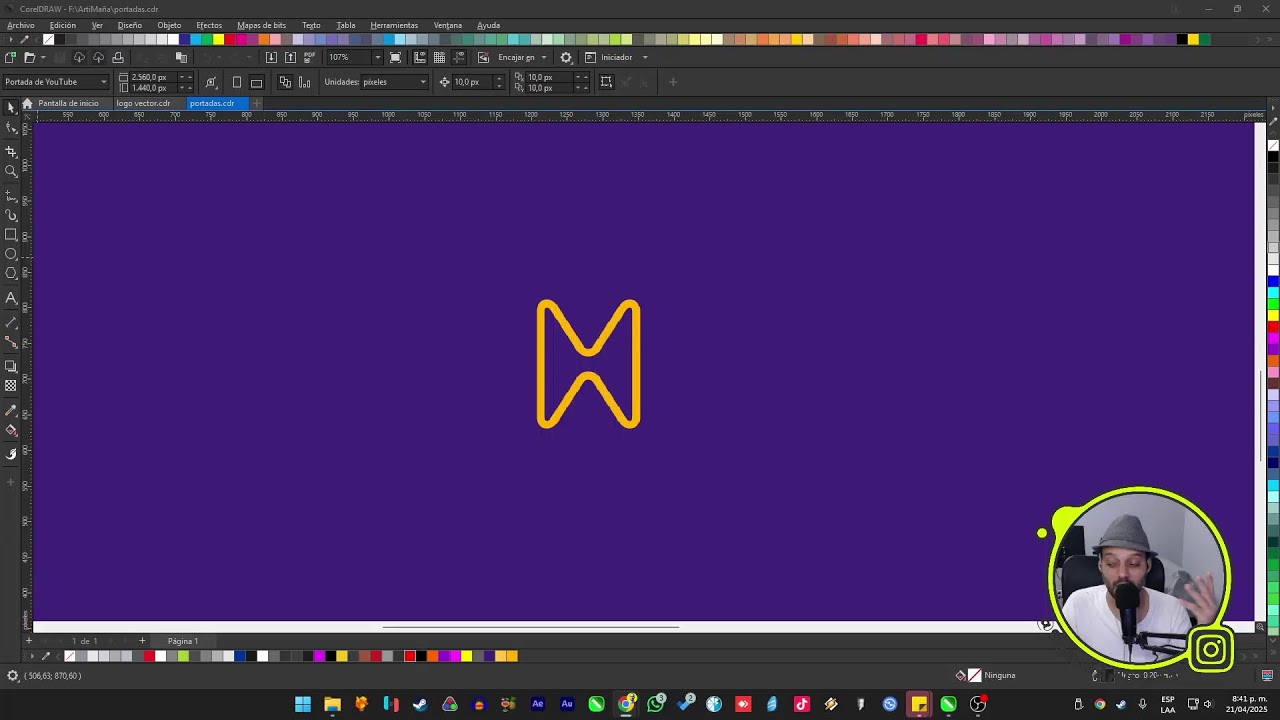
Task: Open the Options gear icon
Action: [566, 57]
